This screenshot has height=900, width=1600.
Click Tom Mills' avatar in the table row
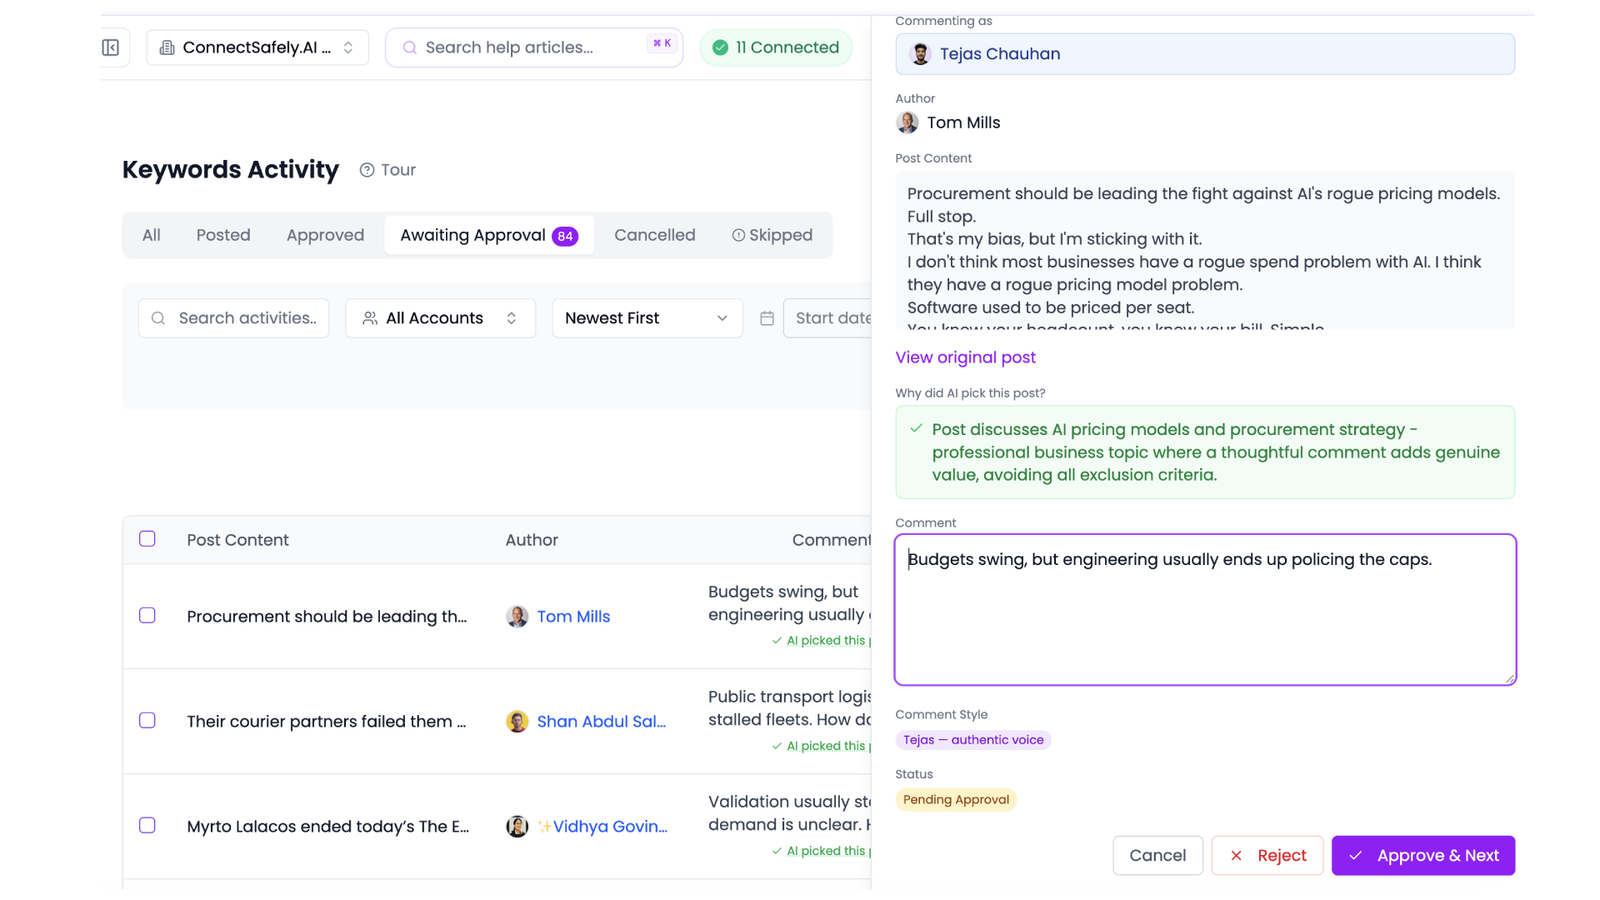[x=517, y=617]
